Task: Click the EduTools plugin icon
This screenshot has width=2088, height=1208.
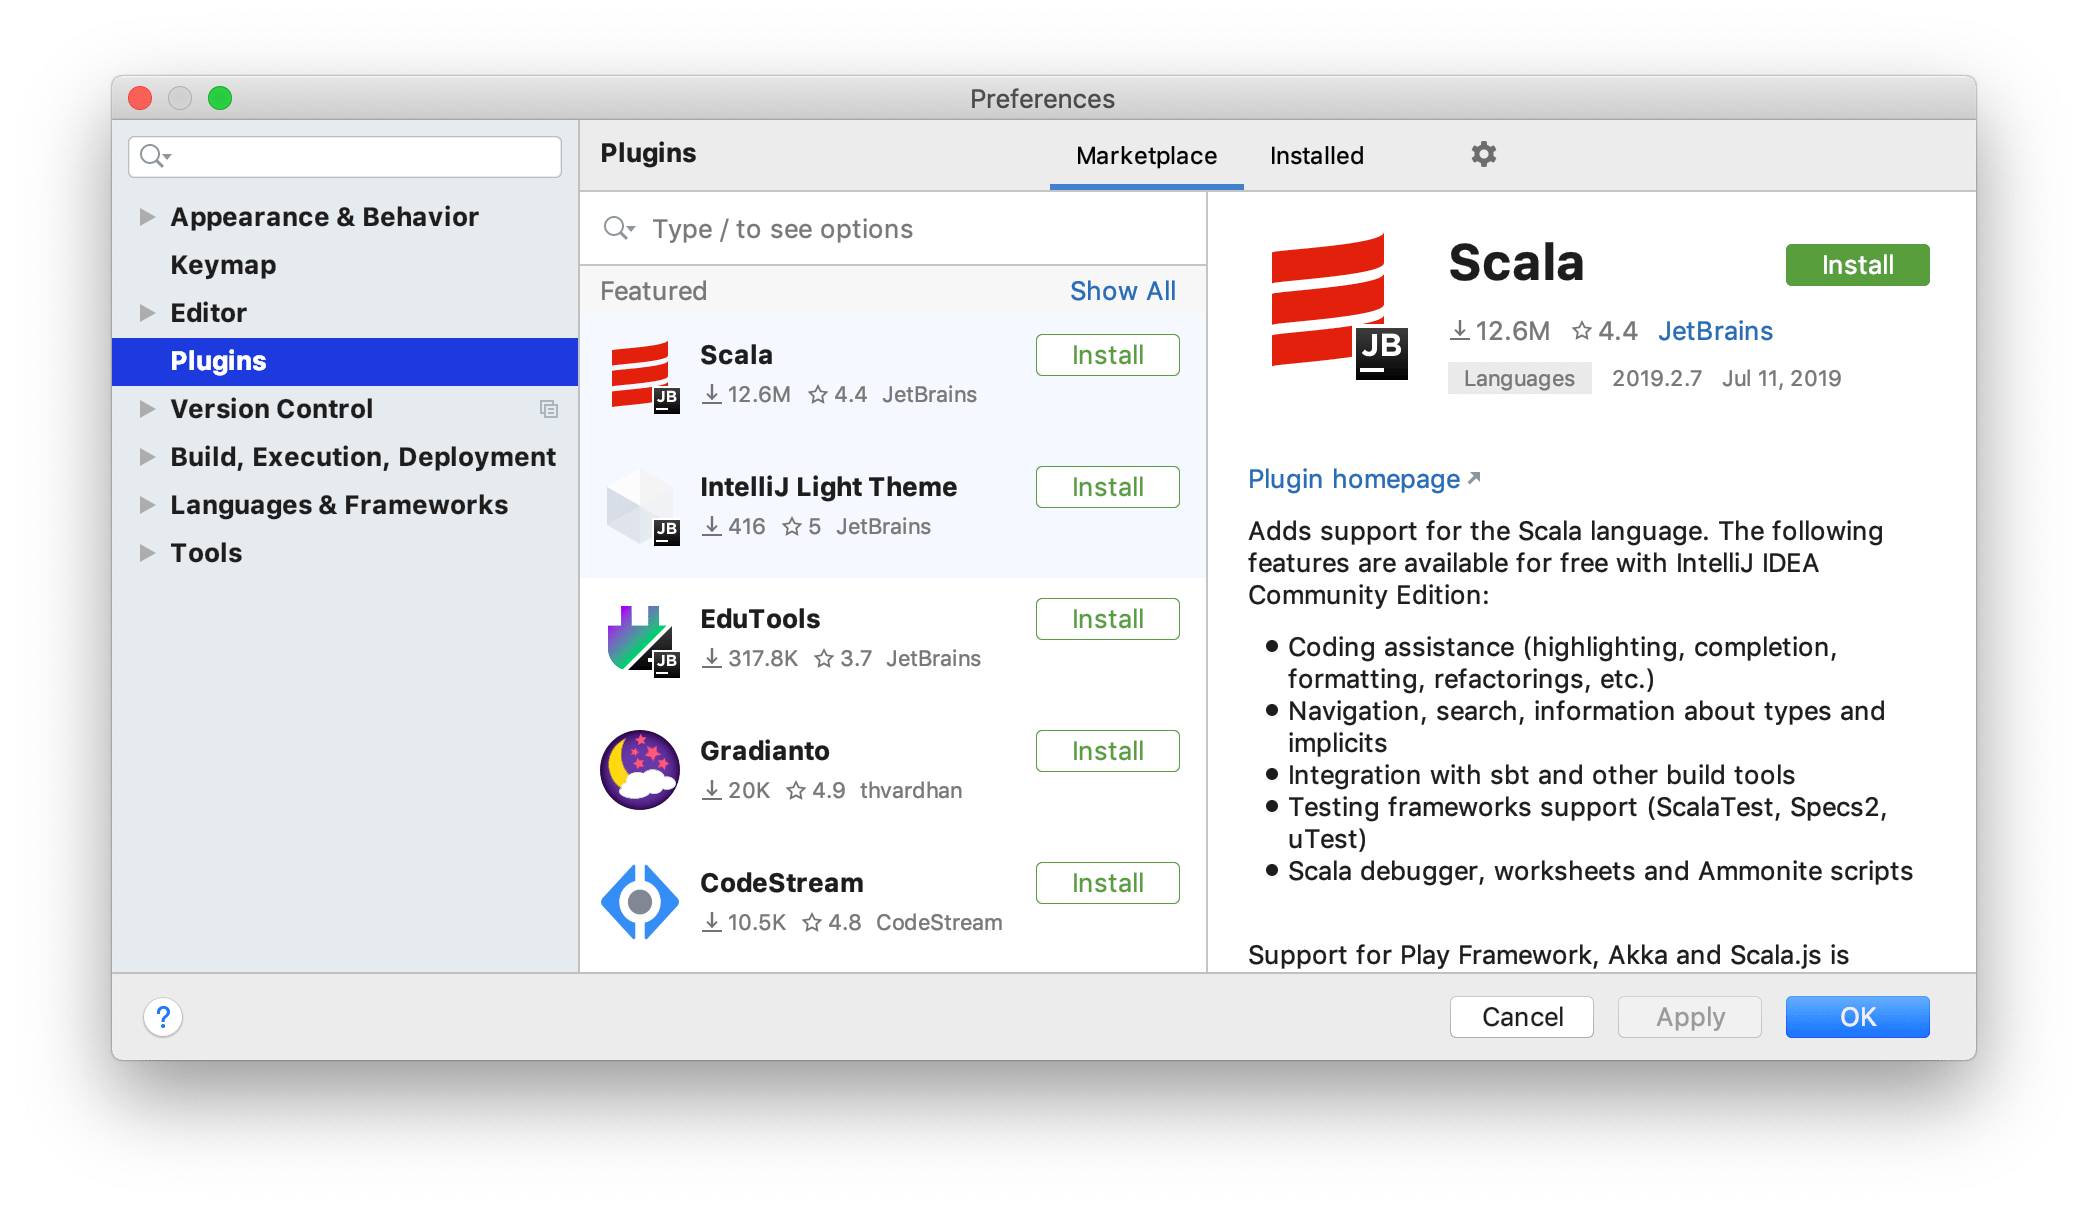Action: (x=638, y=634)
